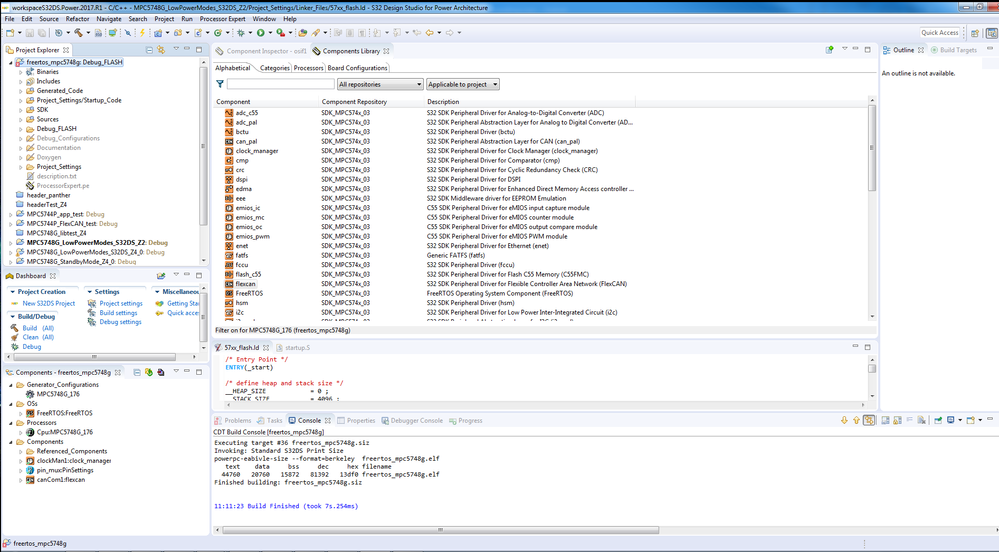Click the Flash lightning bolt toolbar icon
Image resolution: width=999 pixels, height=552 pixels.
point(142,33)
